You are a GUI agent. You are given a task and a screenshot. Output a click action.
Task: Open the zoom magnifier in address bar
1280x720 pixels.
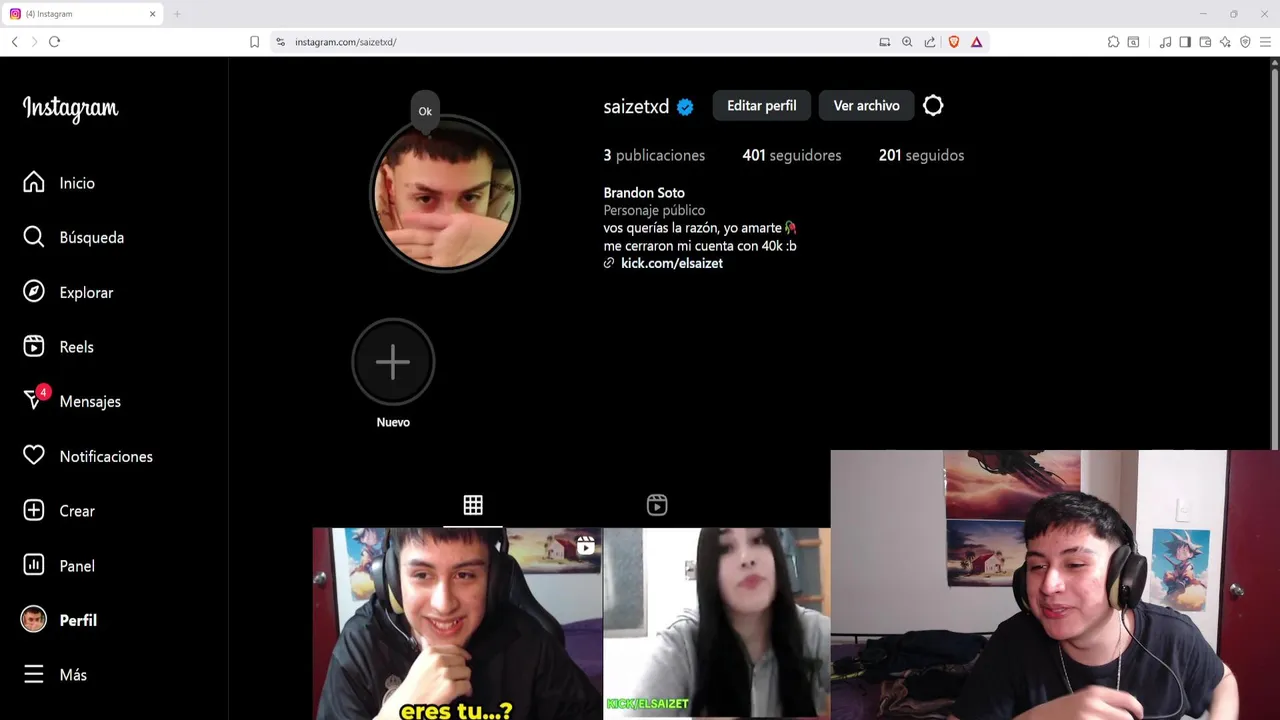point(907,42)
